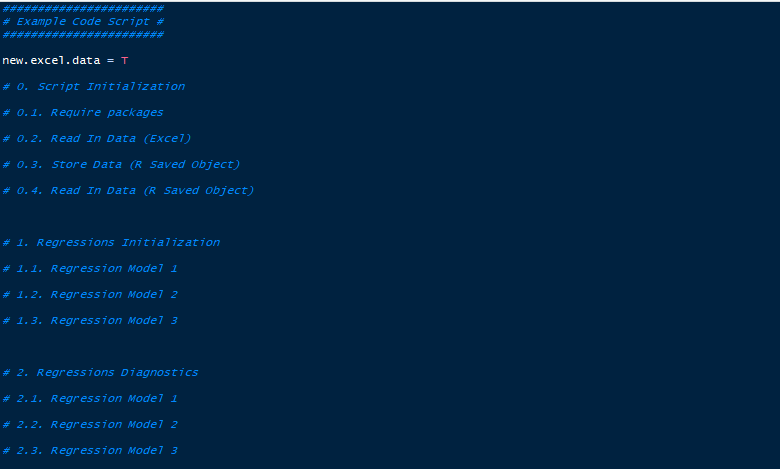The height and width of the screenshot is (469, 780).
Task: Click the '0.3. Store Data' comment line
Action: point(121,165)
